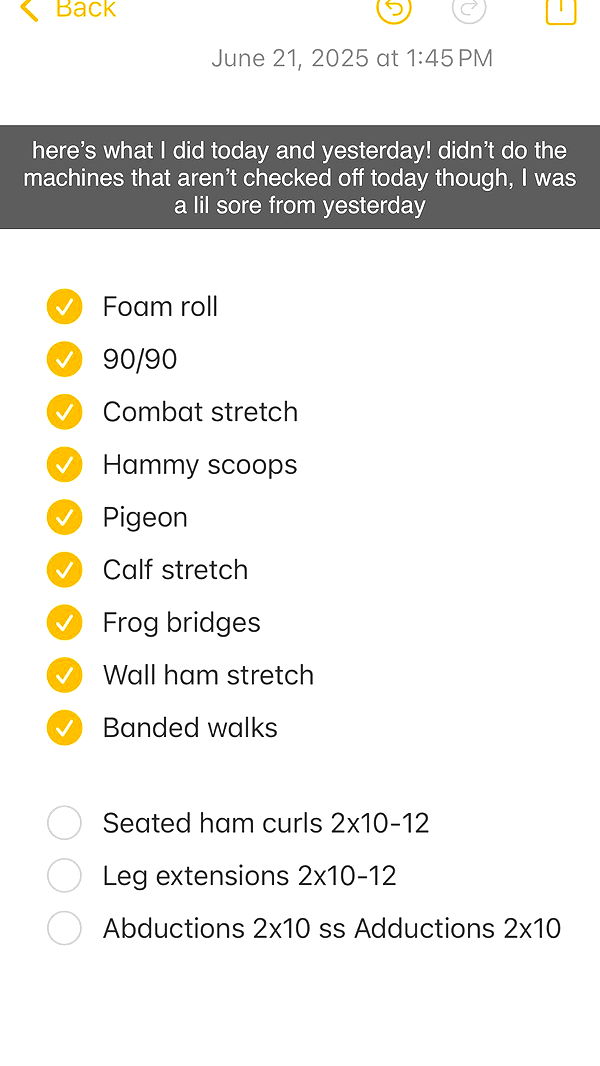Uncheck the Banded walks item
This screenshot has height=1066, width=600.
click(64, 728)
